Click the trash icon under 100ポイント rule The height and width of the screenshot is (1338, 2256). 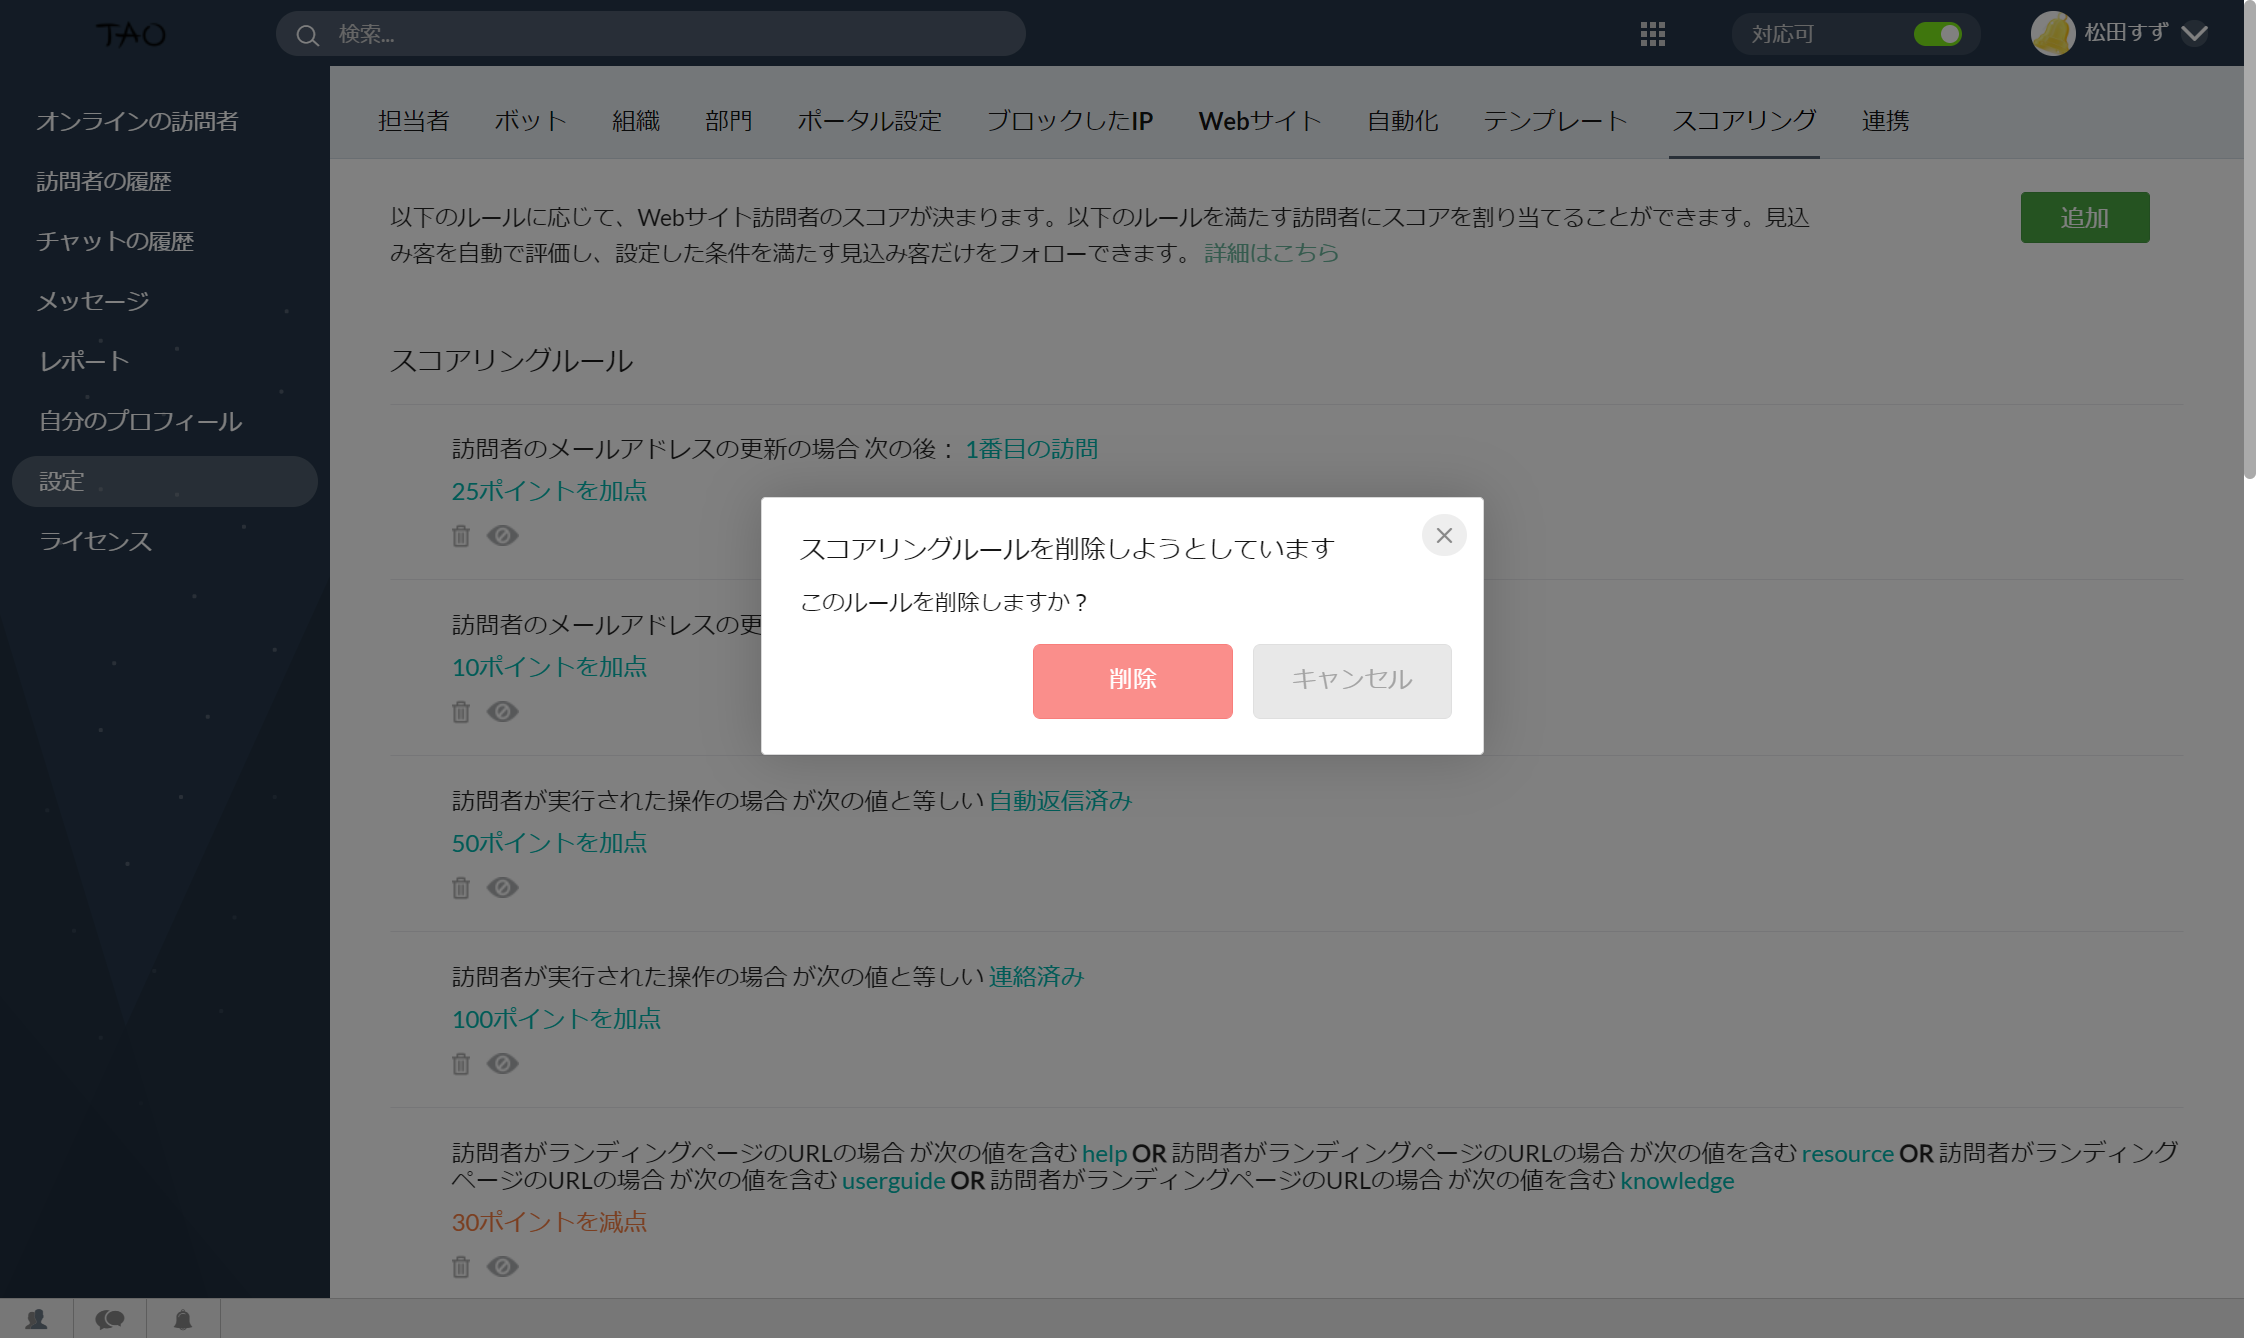(x=460, y=1064)
